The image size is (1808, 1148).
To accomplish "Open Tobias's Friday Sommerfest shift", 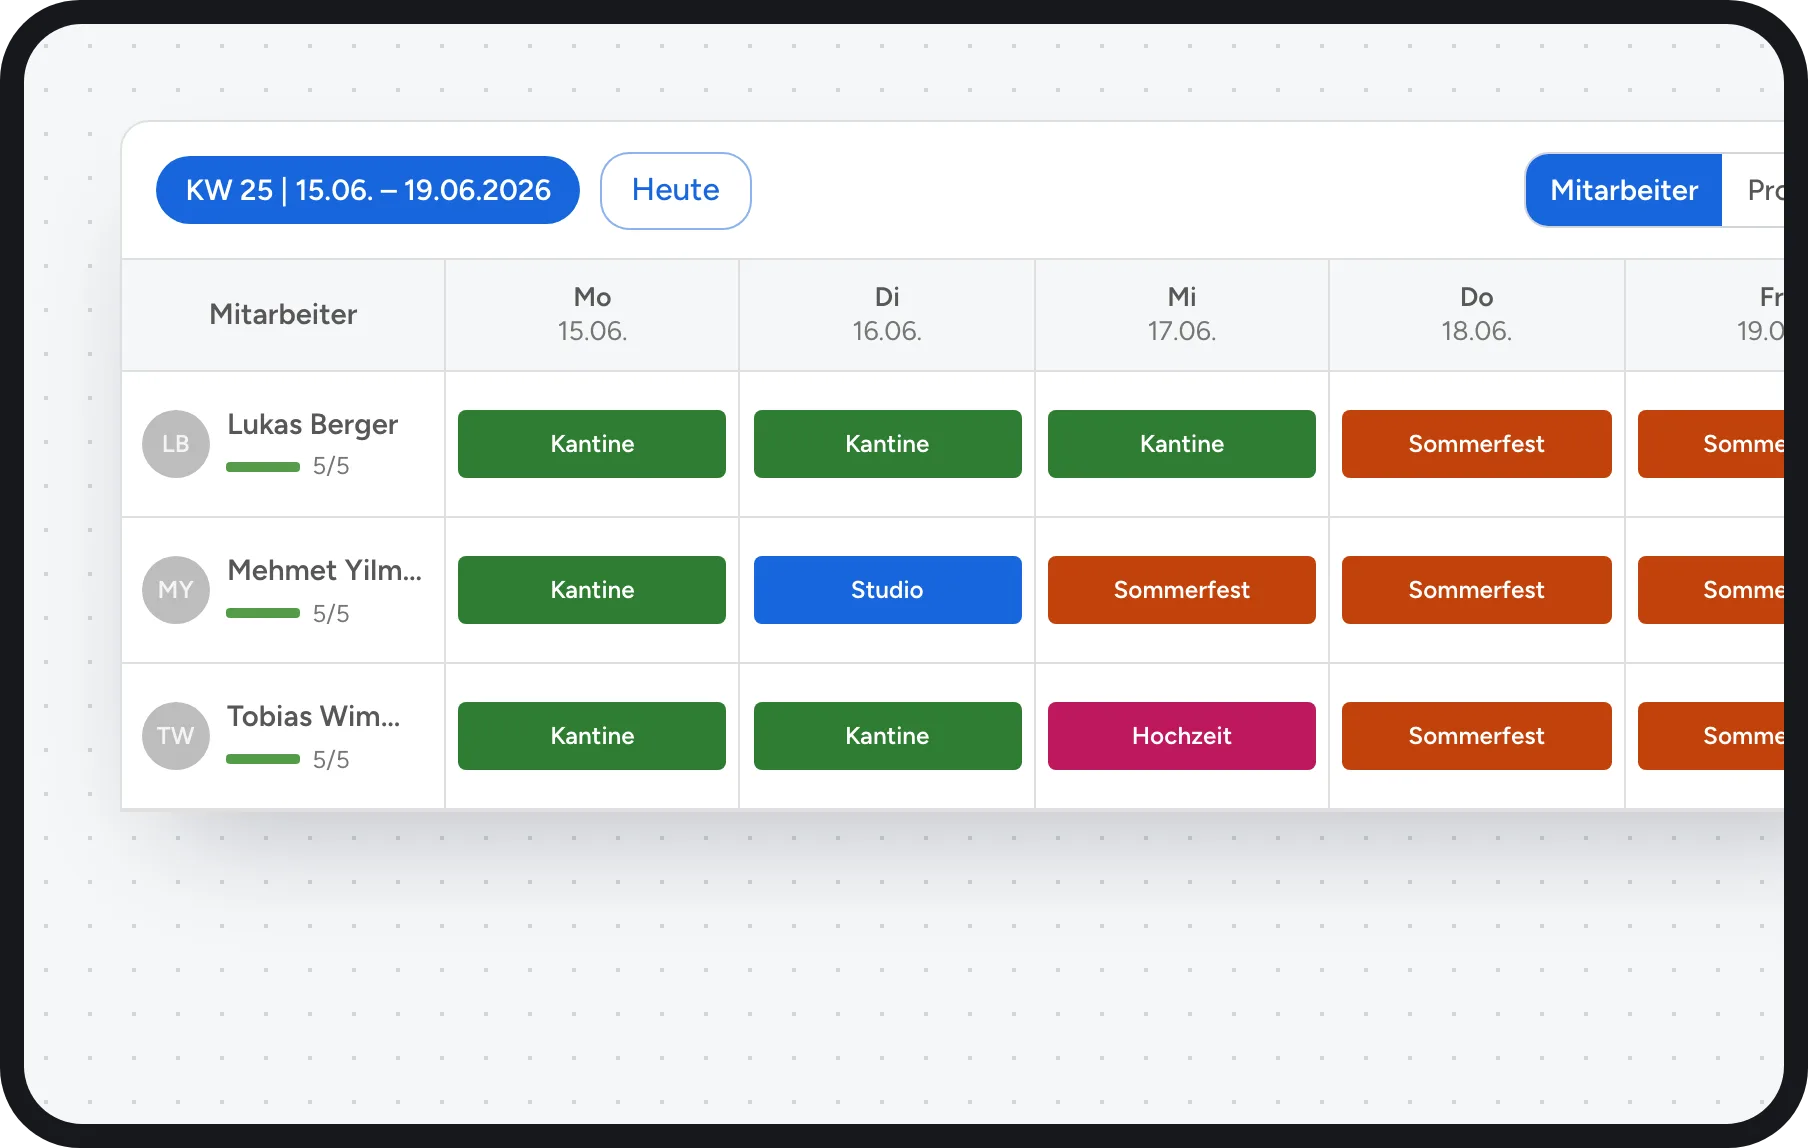I will 1711,736.
